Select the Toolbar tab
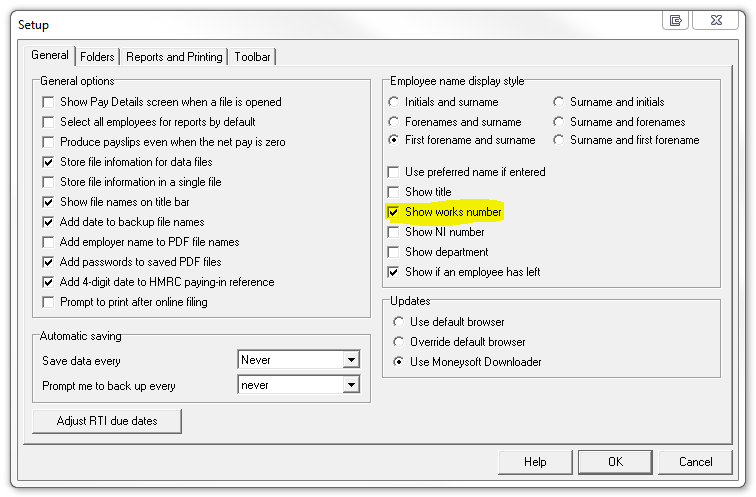The image size is (756, 497). click(x=252, y=57)
